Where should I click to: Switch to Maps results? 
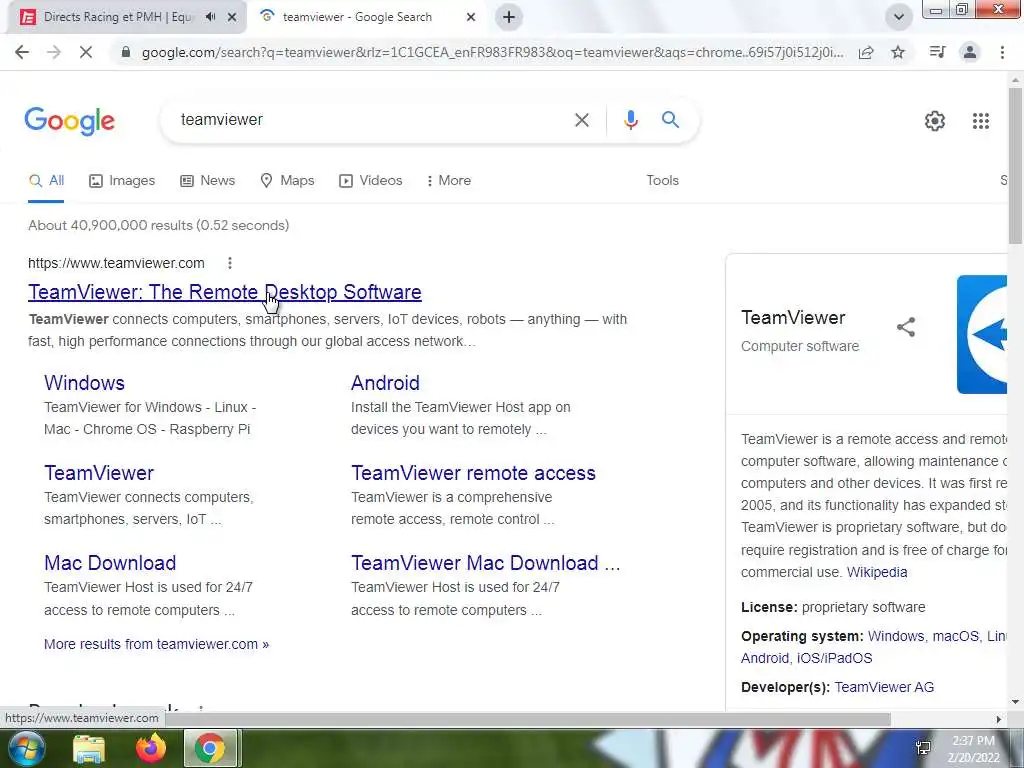(x=287, y=181)
